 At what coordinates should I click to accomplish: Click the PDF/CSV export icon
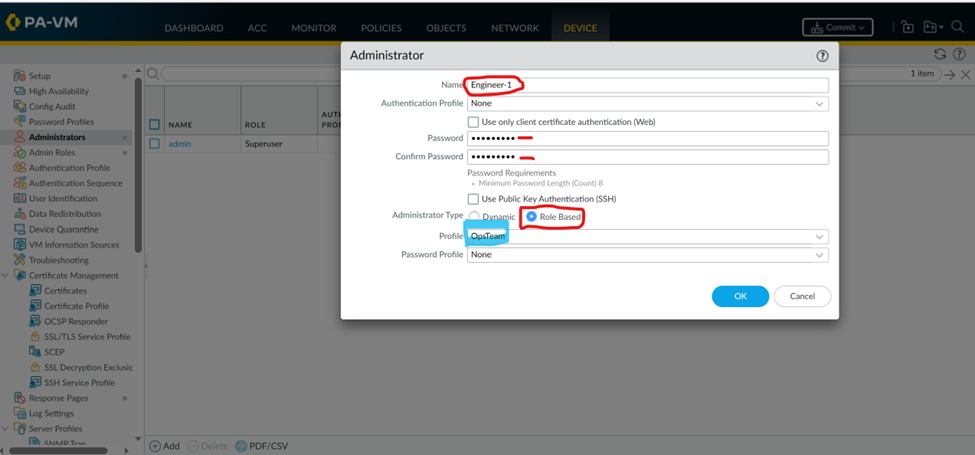[241, 446]
